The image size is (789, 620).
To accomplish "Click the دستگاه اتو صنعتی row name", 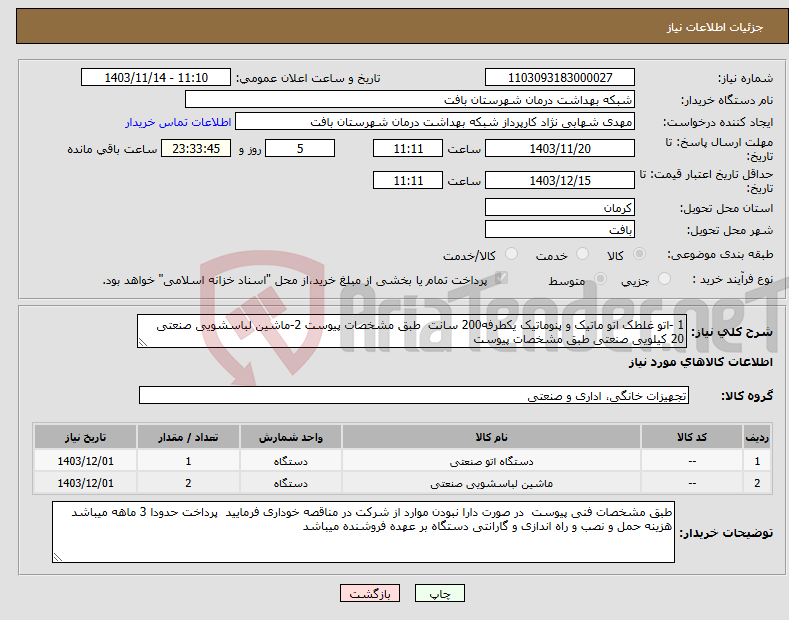I will [491, 461].
